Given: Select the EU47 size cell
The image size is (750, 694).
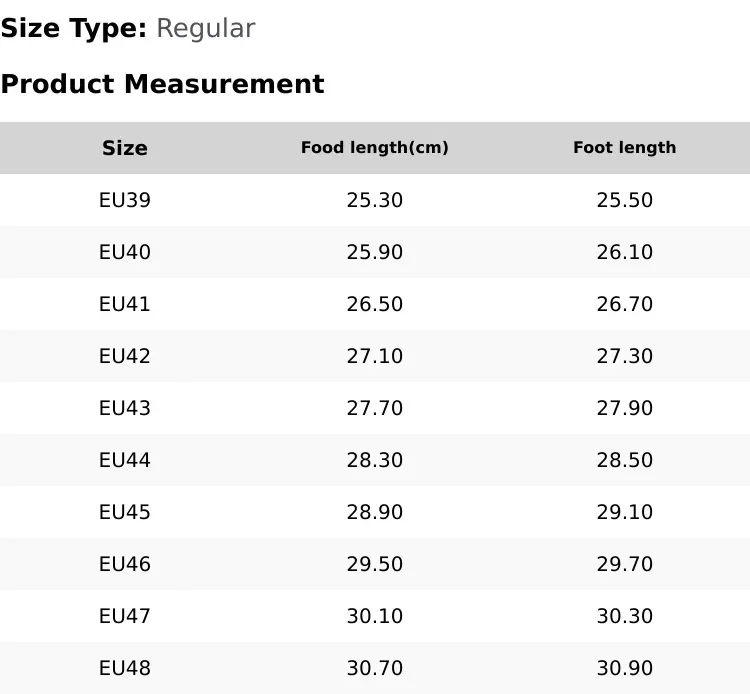Looking at the screenshot, I should (x=125, y=616).
